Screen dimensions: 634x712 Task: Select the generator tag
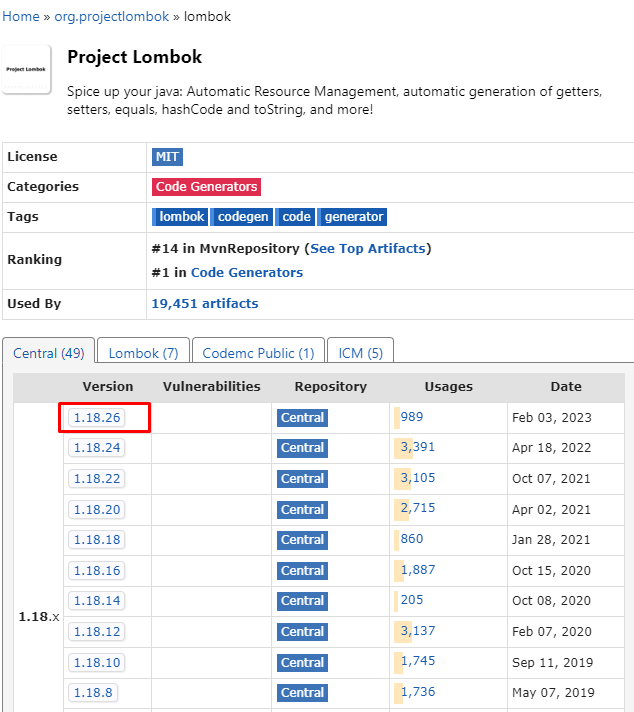(x=352, y=217)
